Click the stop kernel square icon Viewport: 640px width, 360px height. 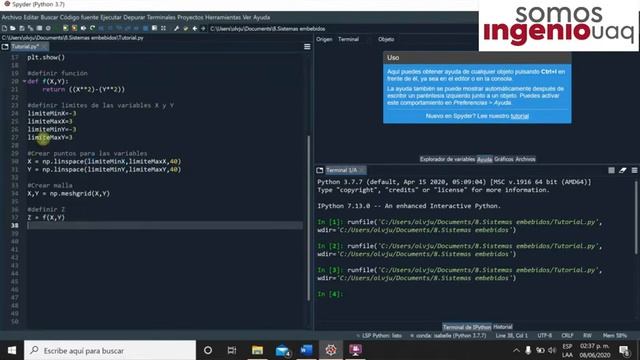tap(611, 170)
